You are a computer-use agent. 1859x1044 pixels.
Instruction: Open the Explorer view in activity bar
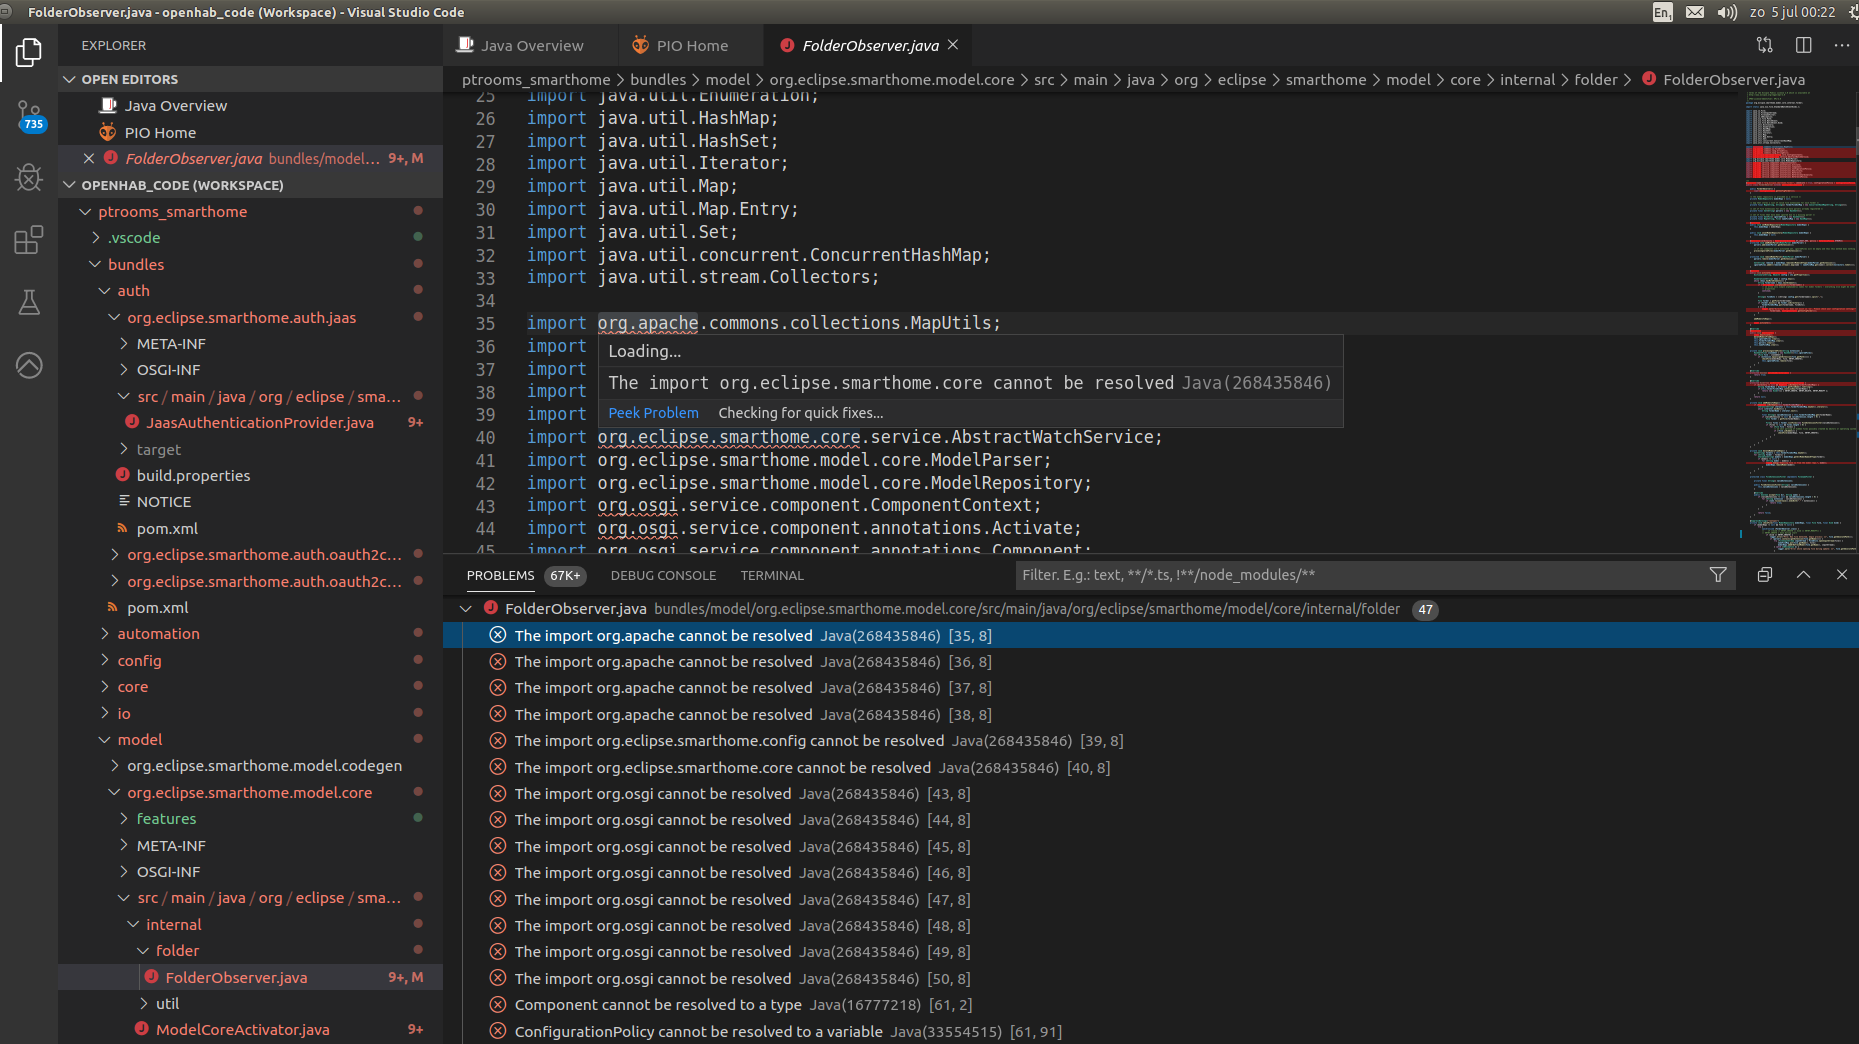[29, 52]
